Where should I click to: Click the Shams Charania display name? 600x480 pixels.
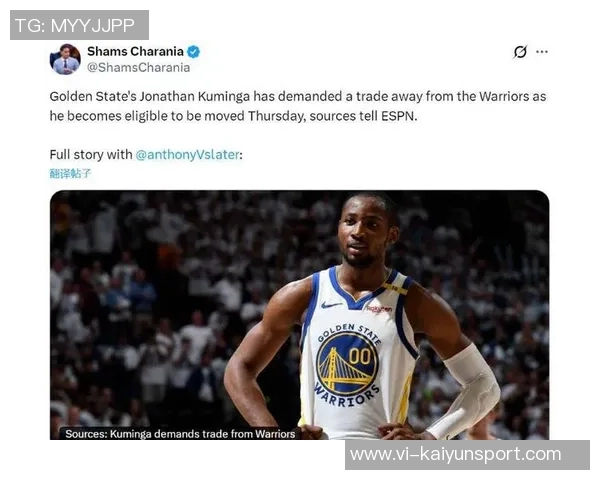pyautogui.click(x=135, y=51)
